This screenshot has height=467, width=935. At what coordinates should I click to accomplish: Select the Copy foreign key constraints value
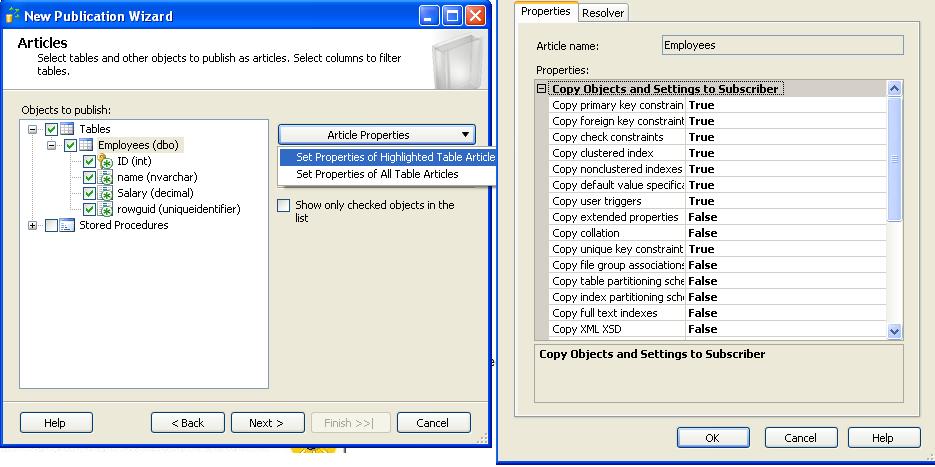pyautogui.click(x=786, y=121)
